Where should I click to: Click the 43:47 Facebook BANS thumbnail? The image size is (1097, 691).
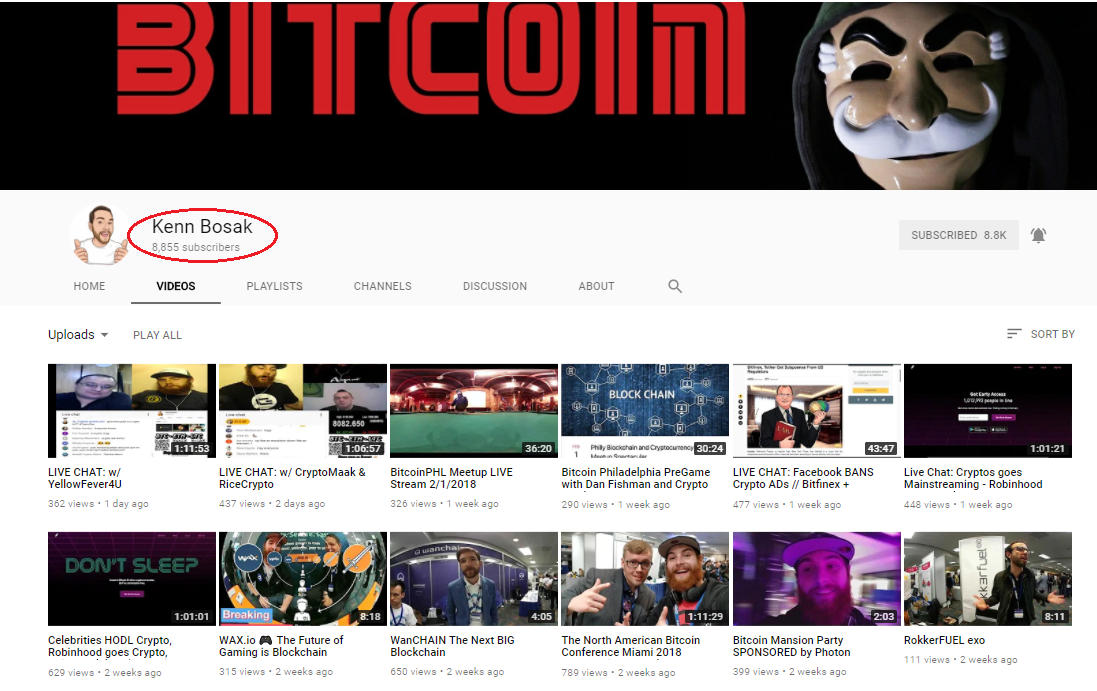pos(816,411)
